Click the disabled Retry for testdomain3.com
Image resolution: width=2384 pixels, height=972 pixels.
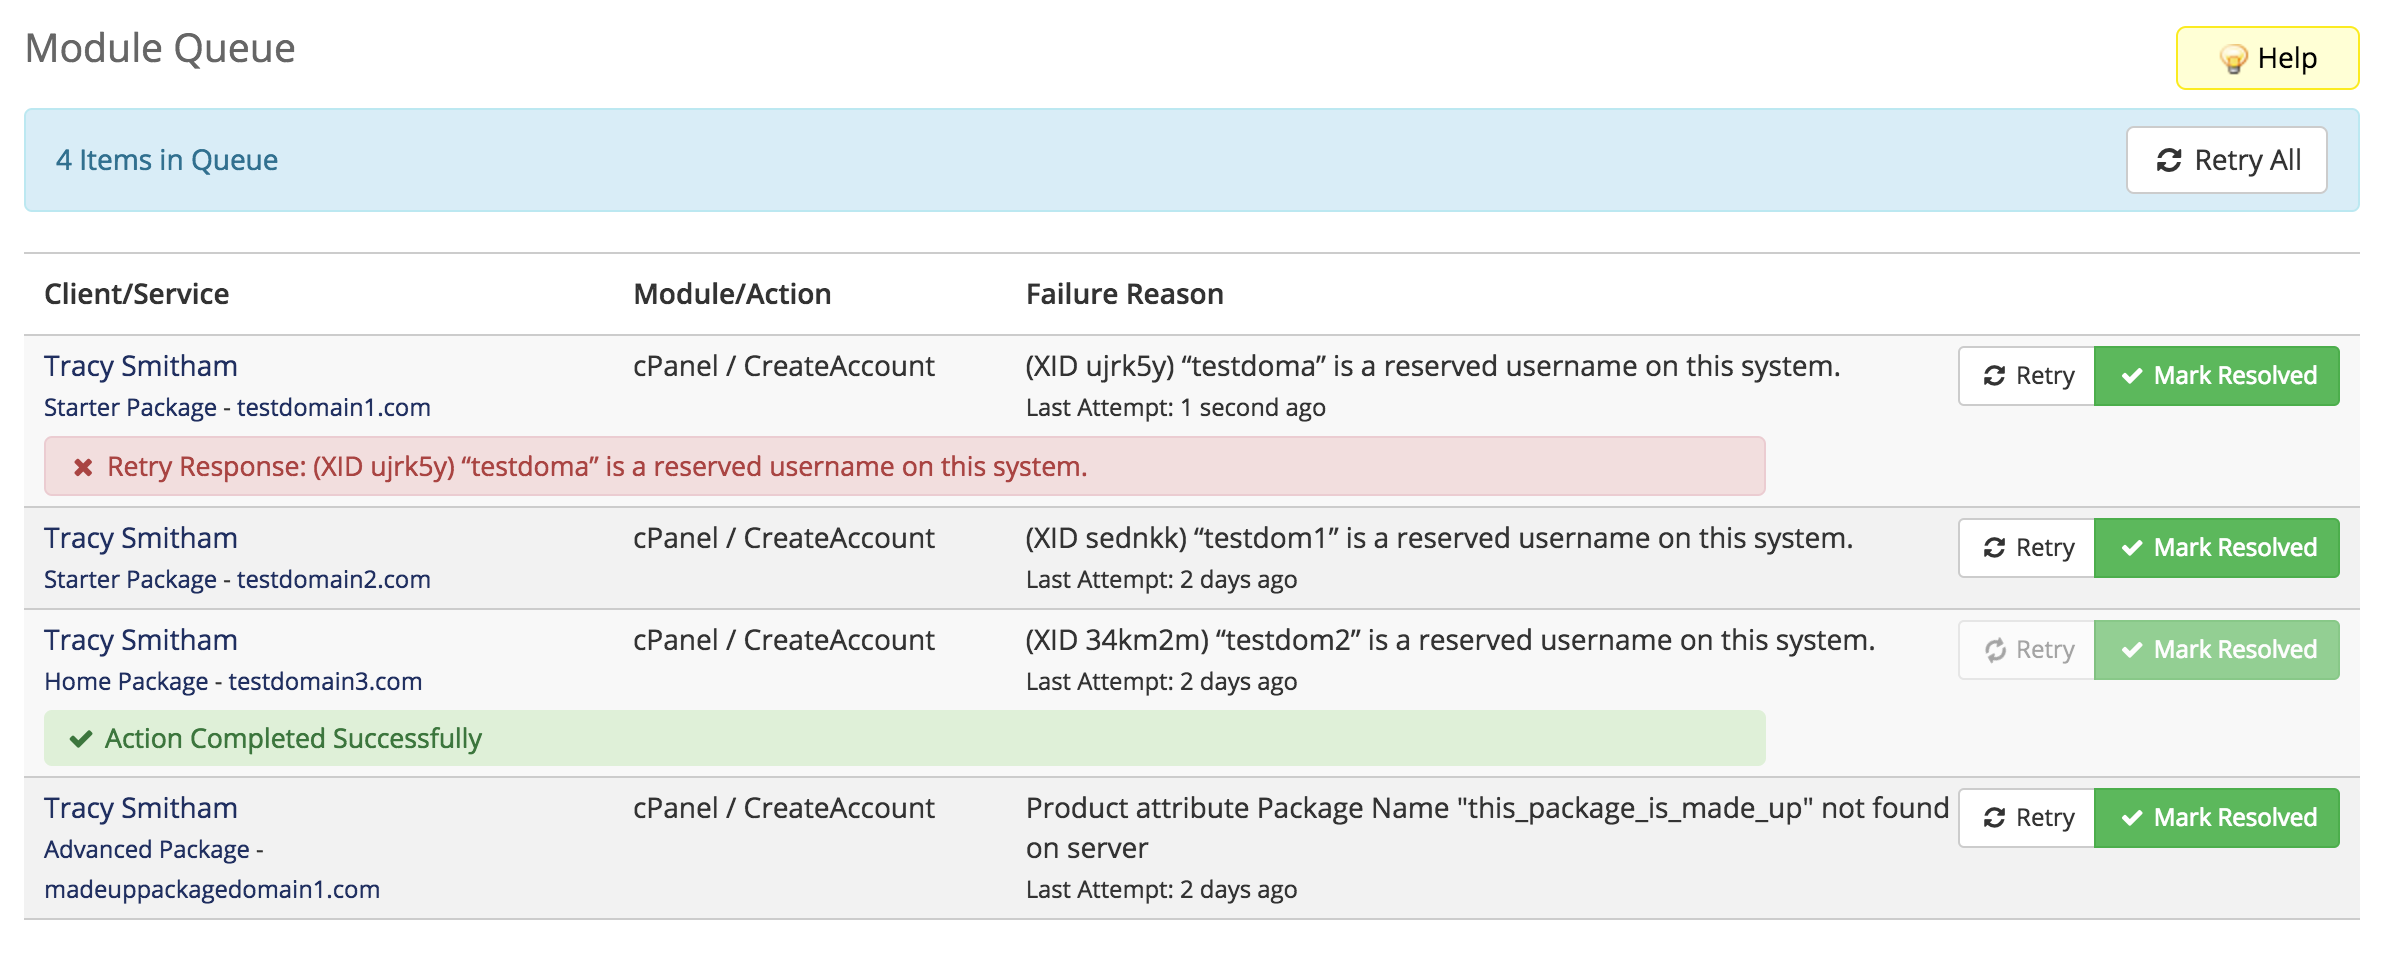pos(2027,650)
